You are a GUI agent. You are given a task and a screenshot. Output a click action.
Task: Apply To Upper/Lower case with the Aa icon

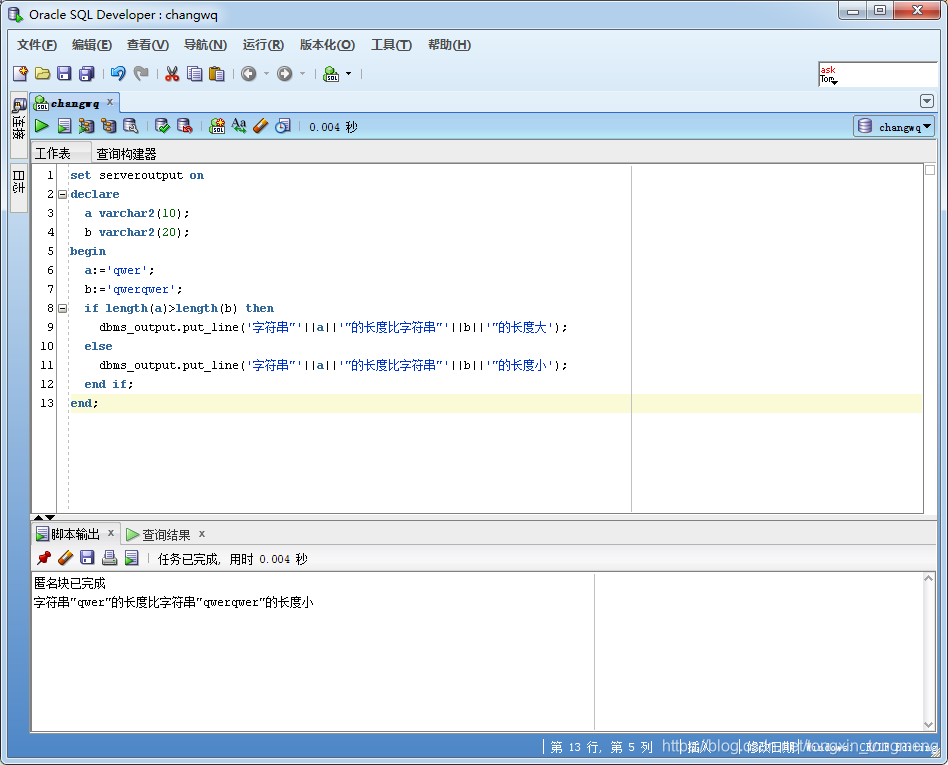[x=239, y=126]
